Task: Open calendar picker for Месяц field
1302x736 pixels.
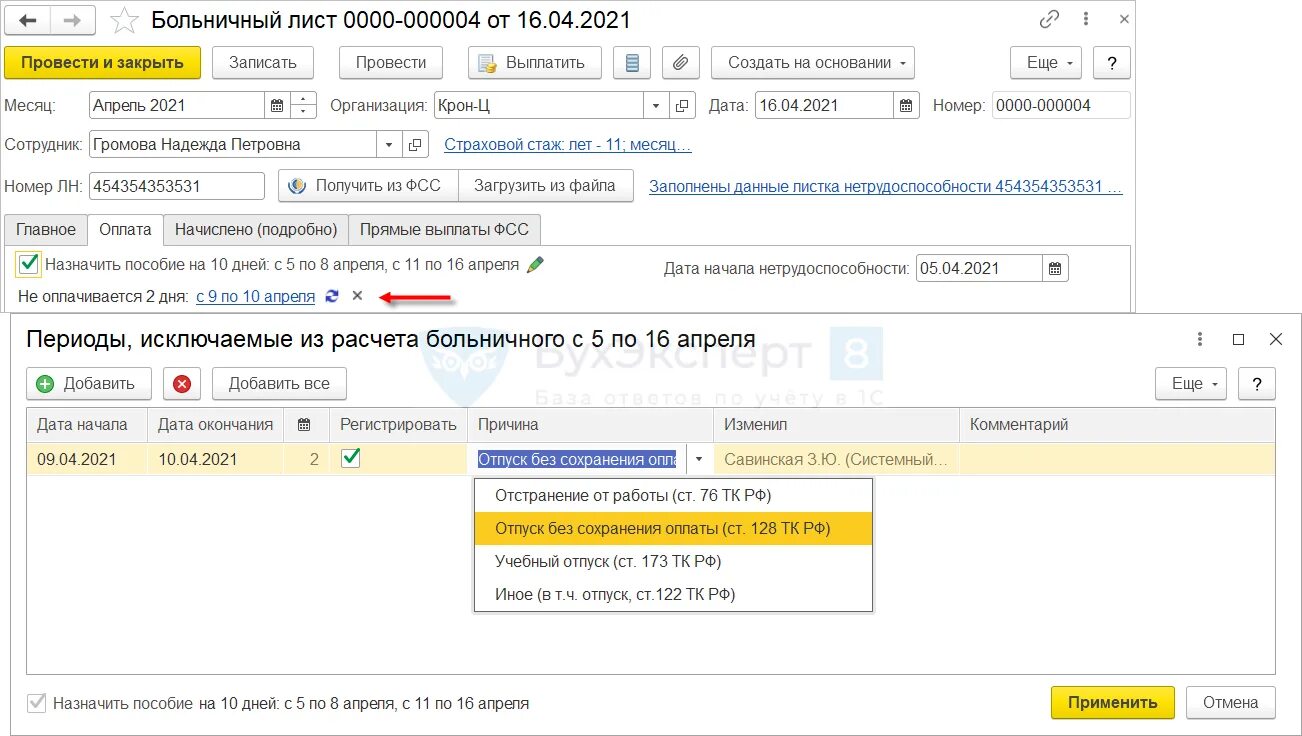Action: pos(276,105)
